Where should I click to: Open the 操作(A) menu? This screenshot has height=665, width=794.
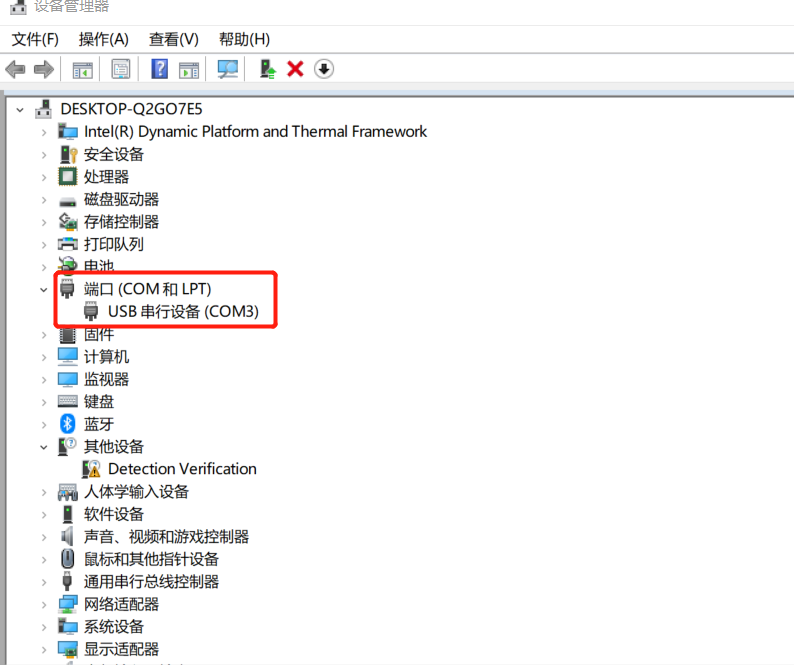click(x=104, y=40)
